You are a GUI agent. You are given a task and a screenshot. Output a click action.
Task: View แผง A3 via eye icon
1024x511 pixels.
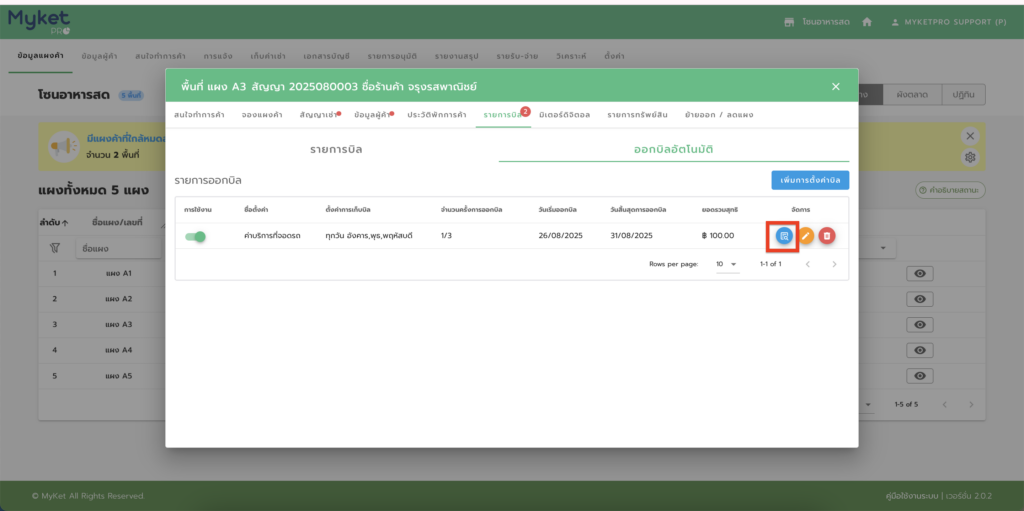click(920, 325)
